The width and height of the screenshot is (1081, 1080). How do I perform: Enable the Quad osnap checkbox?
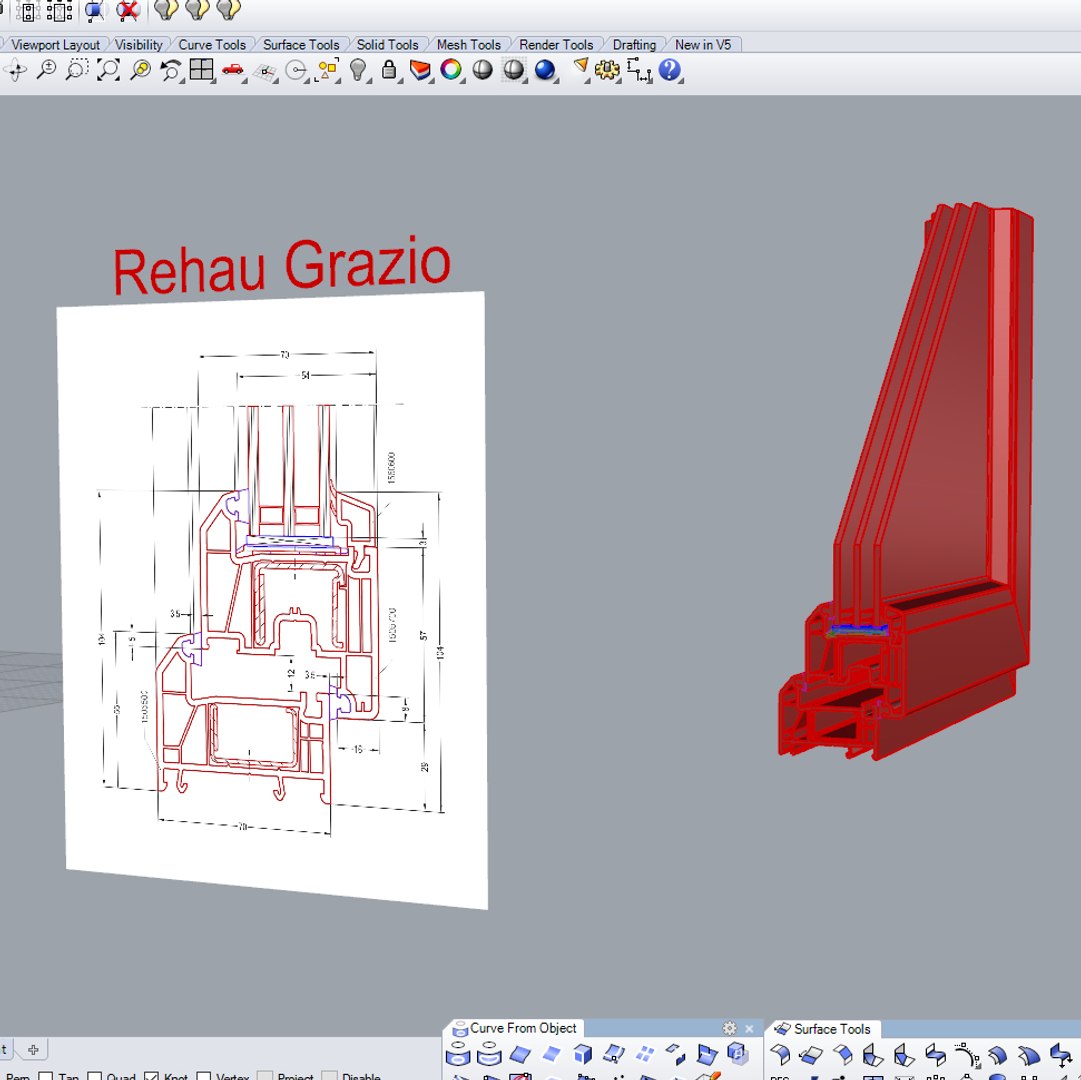tap(94, 1075)
